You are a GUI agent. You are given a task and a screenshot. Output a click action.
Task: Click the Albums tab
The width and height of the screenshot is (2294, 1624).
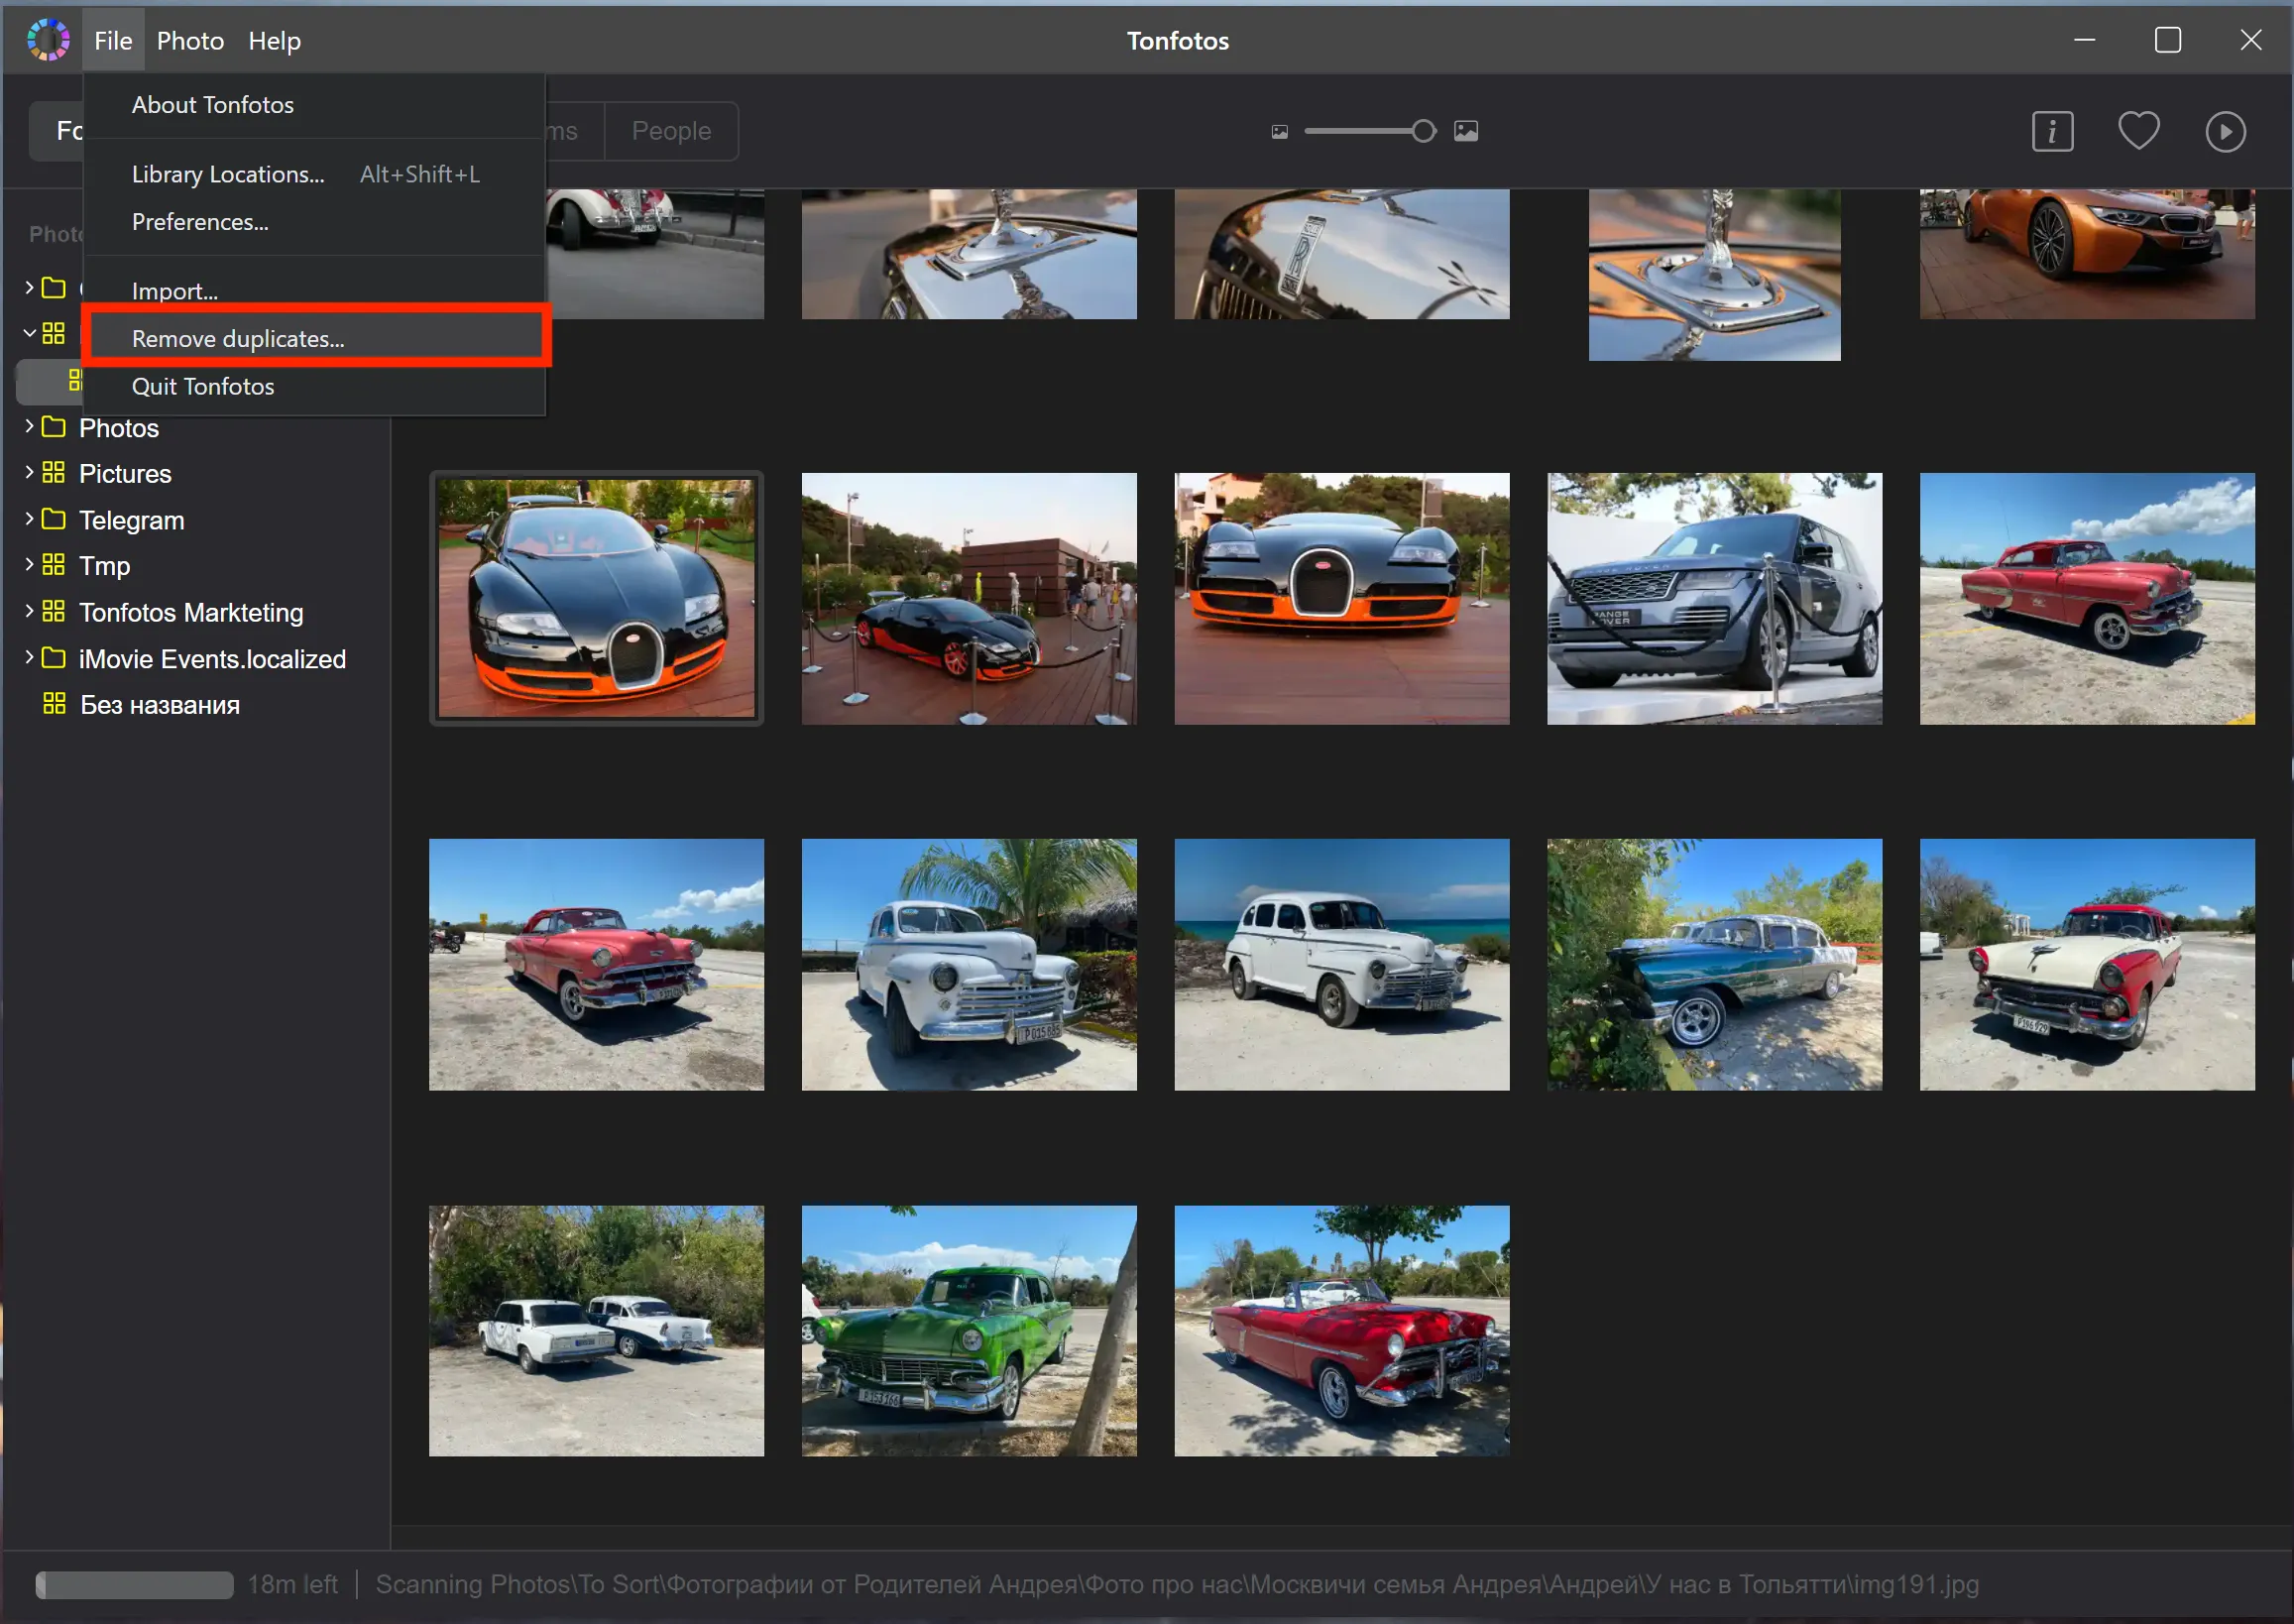pyautogui.click(x=562, y=128)
